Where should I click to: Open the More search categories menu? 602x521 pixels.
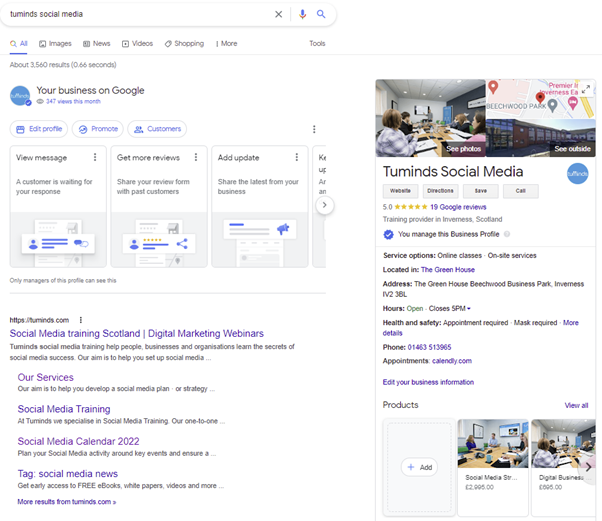point(227,43)
